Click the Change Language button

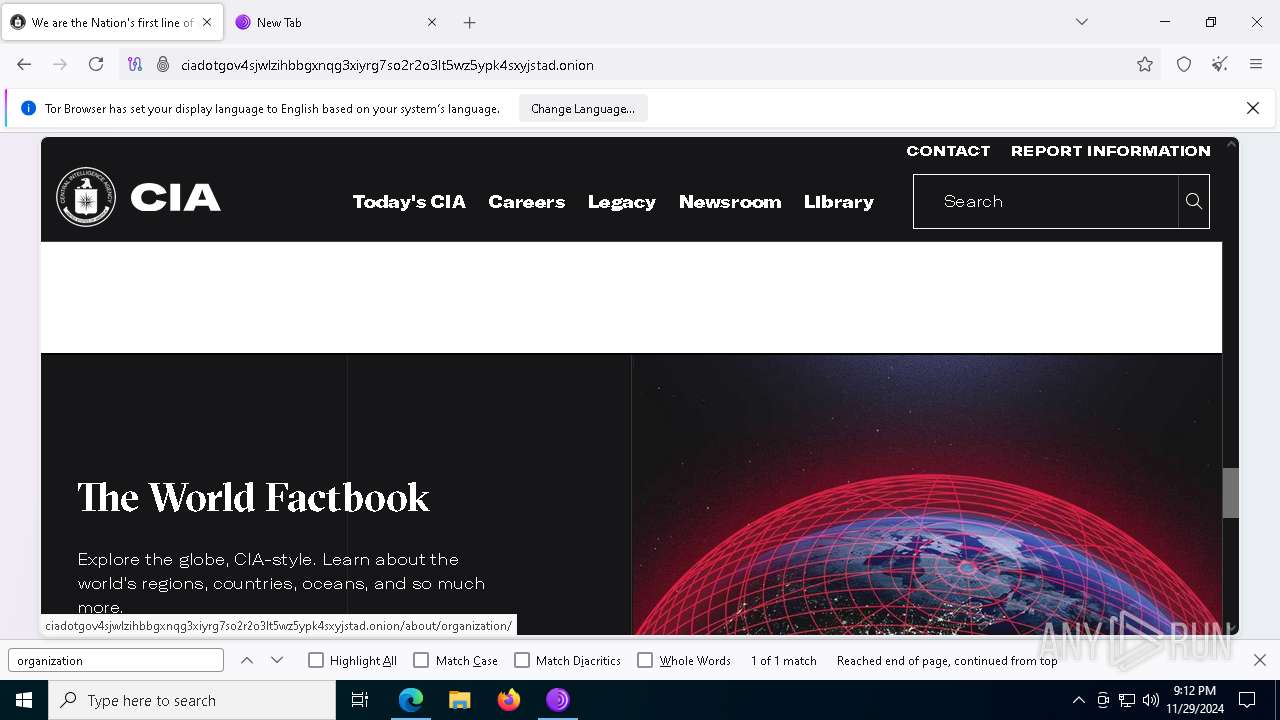(583, 108)
